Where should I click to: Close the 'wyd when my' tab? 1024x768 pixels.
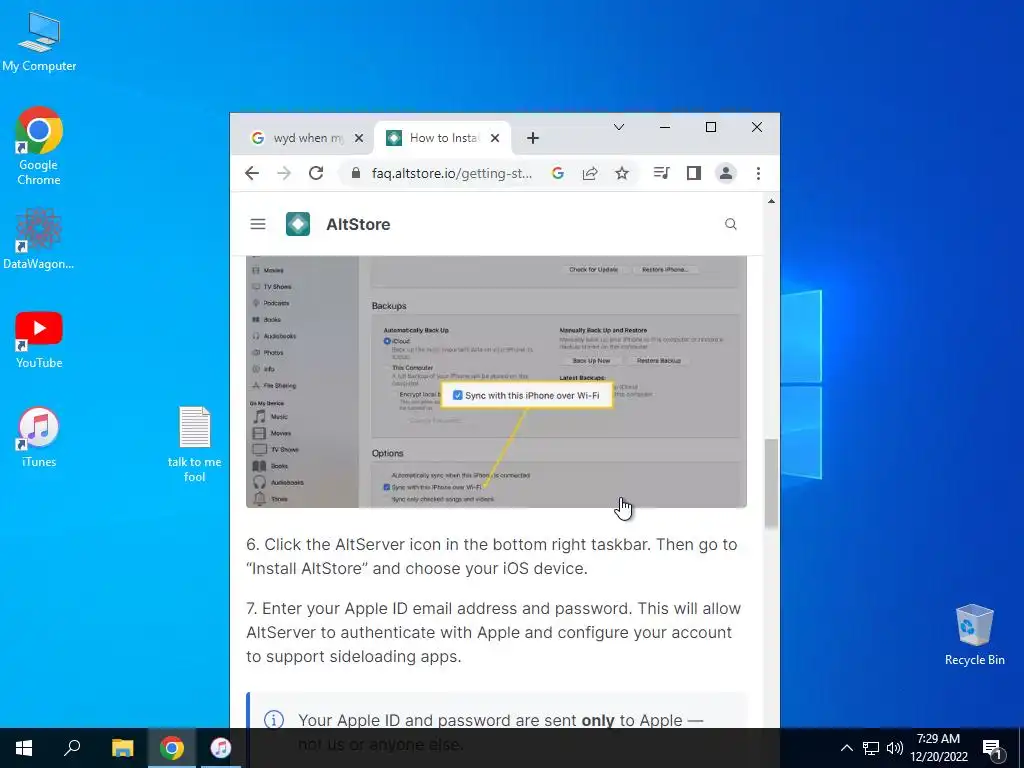359,138
